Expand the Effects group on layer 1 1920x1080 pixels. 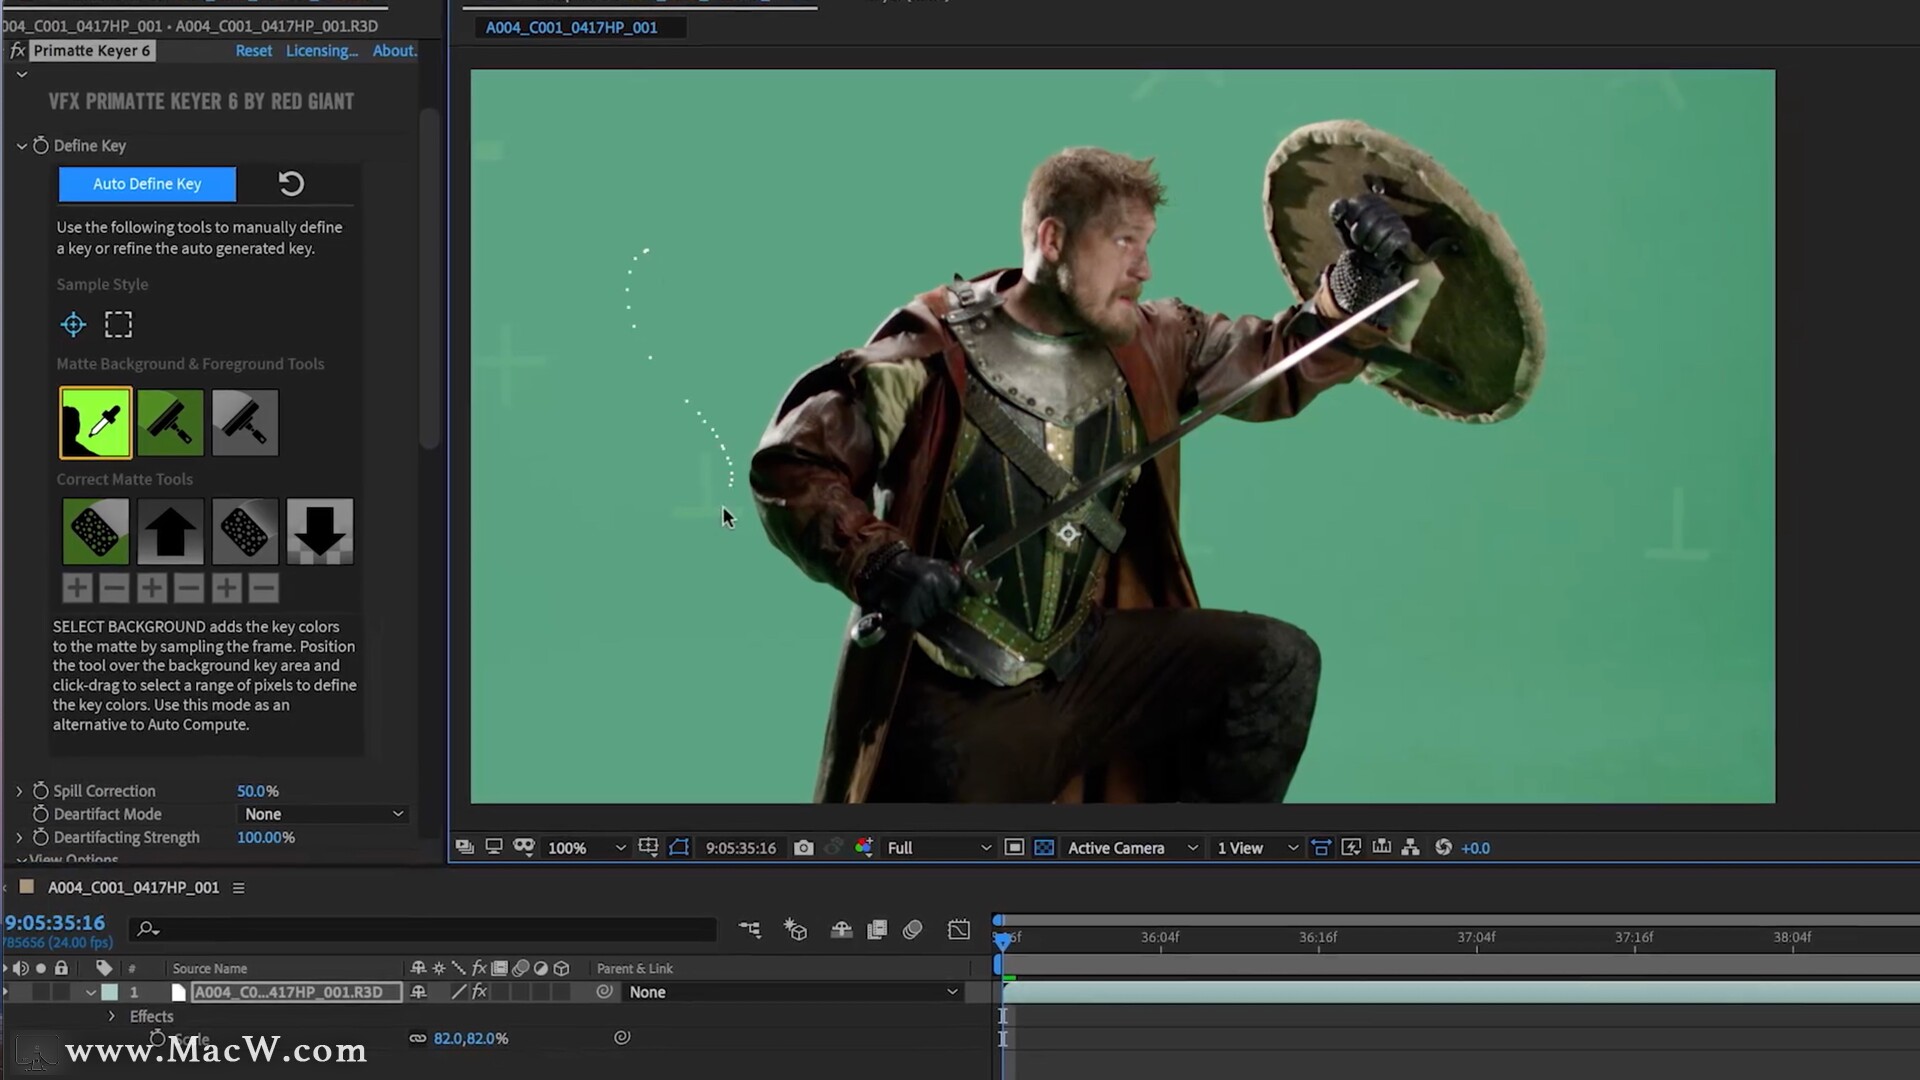[111, 1016]
